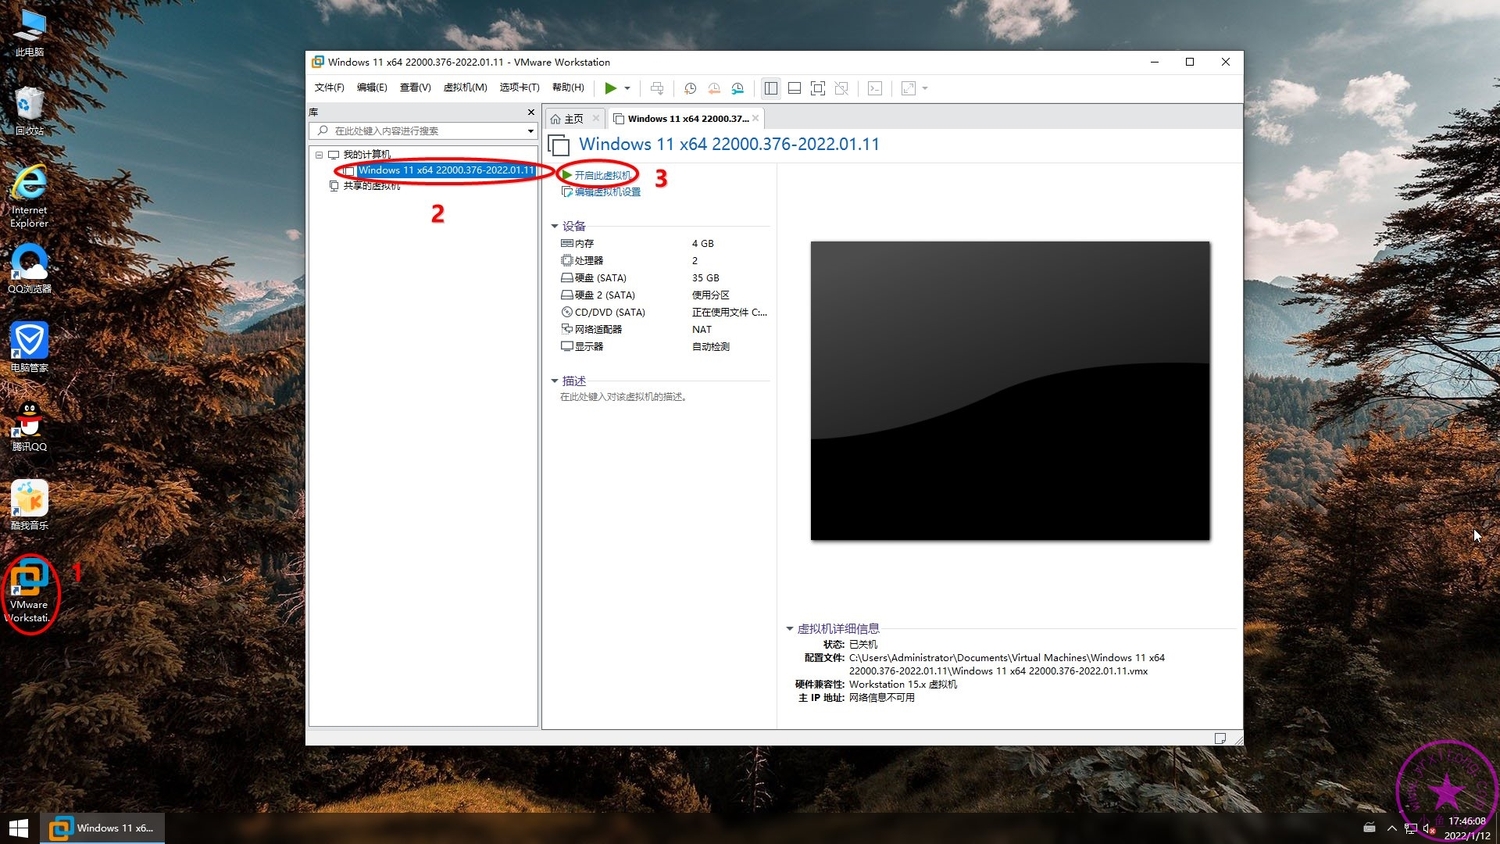Open the 查看(V) menu
The width and height of the screenshot is (1500, 844).
415,88
